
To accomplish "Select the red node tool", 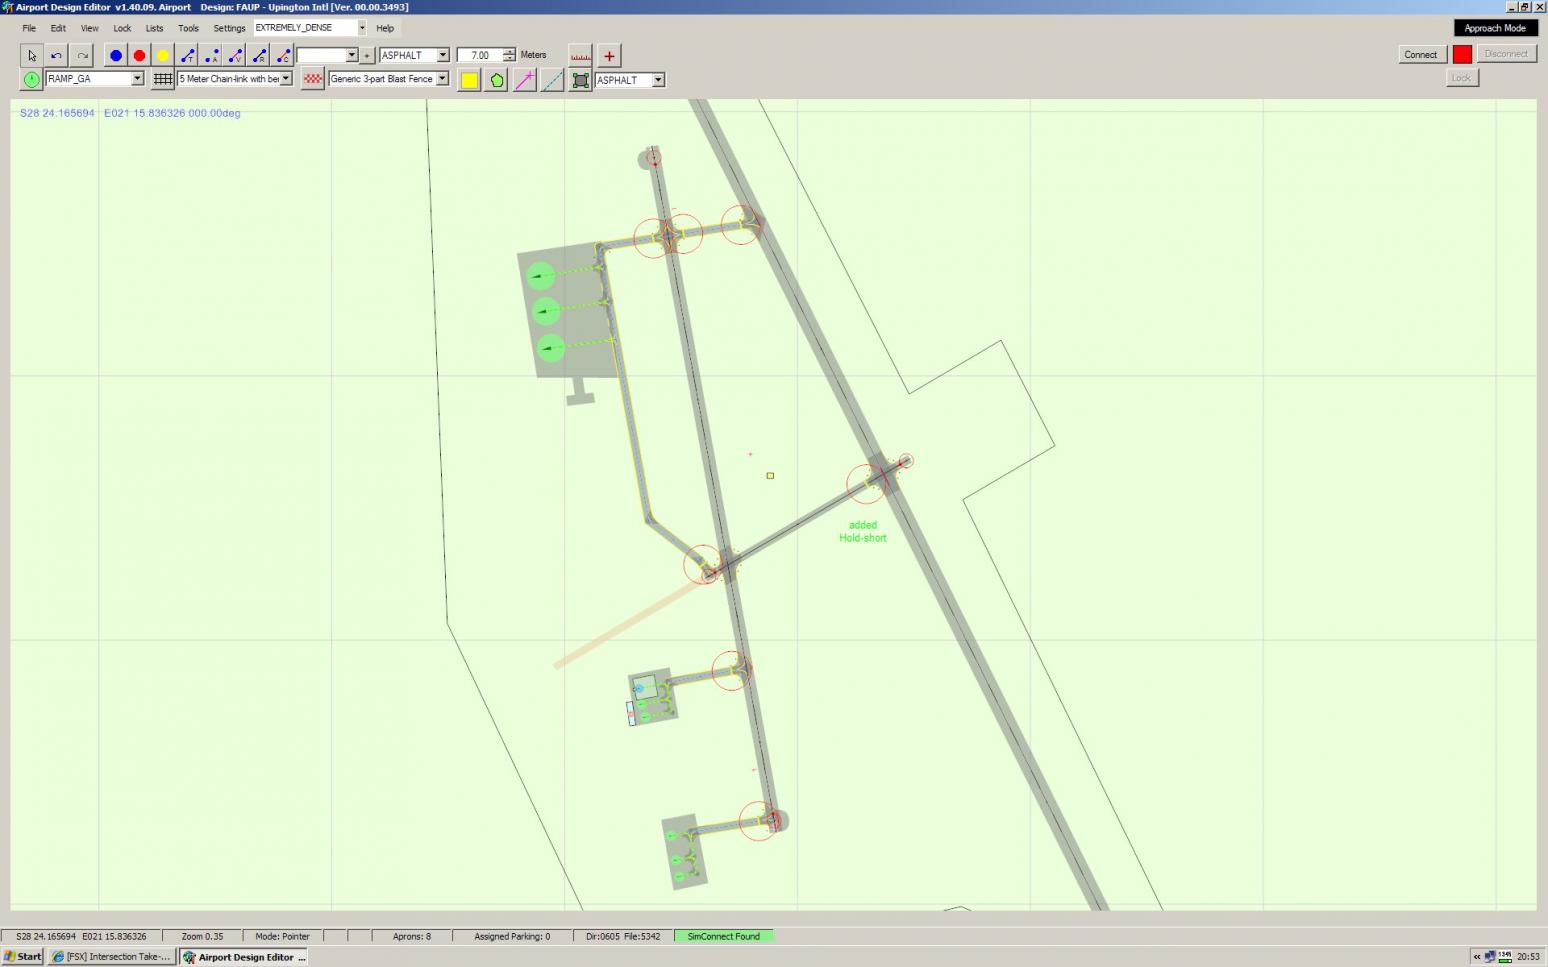I will tap(140, 56).
